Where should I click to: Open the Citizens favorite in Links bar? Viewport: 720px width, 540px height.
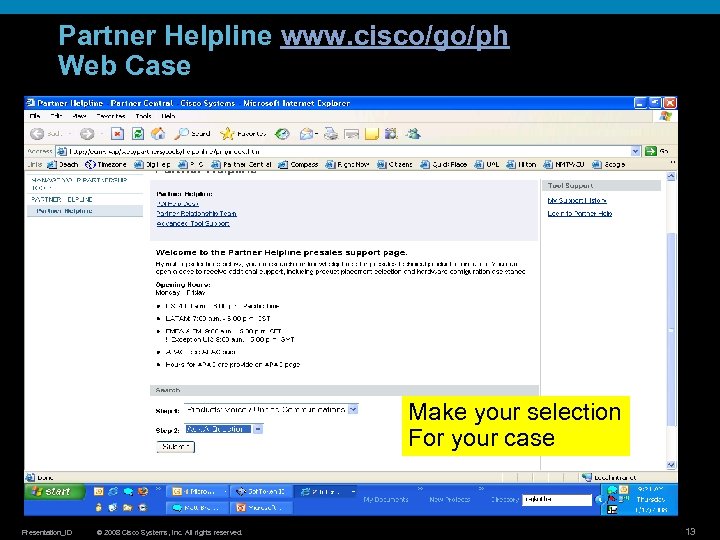pos(395,164)
